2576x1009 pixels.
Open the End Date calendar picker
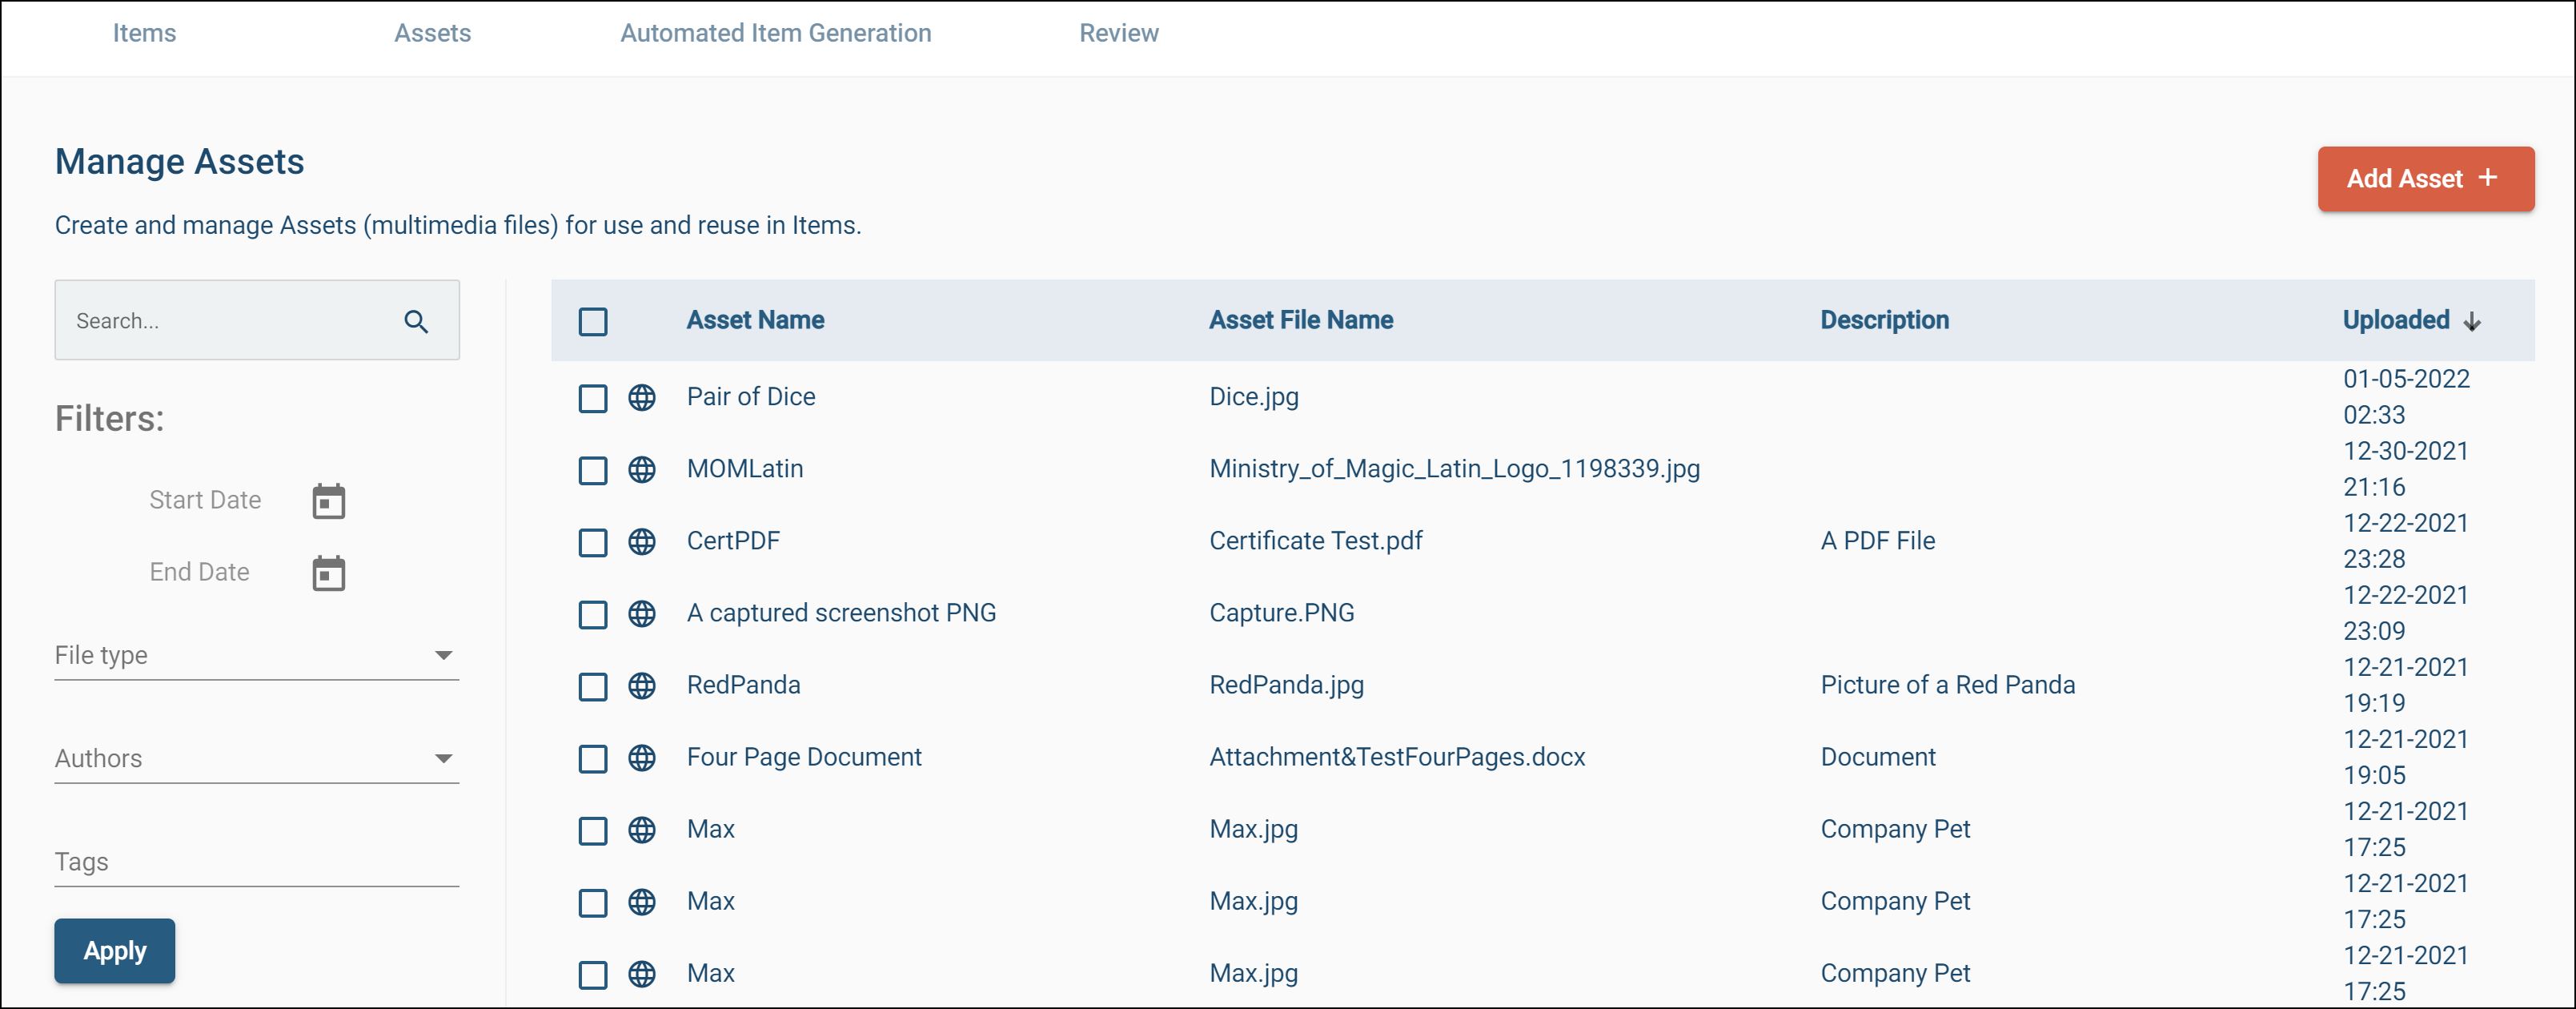pos(328,573)
